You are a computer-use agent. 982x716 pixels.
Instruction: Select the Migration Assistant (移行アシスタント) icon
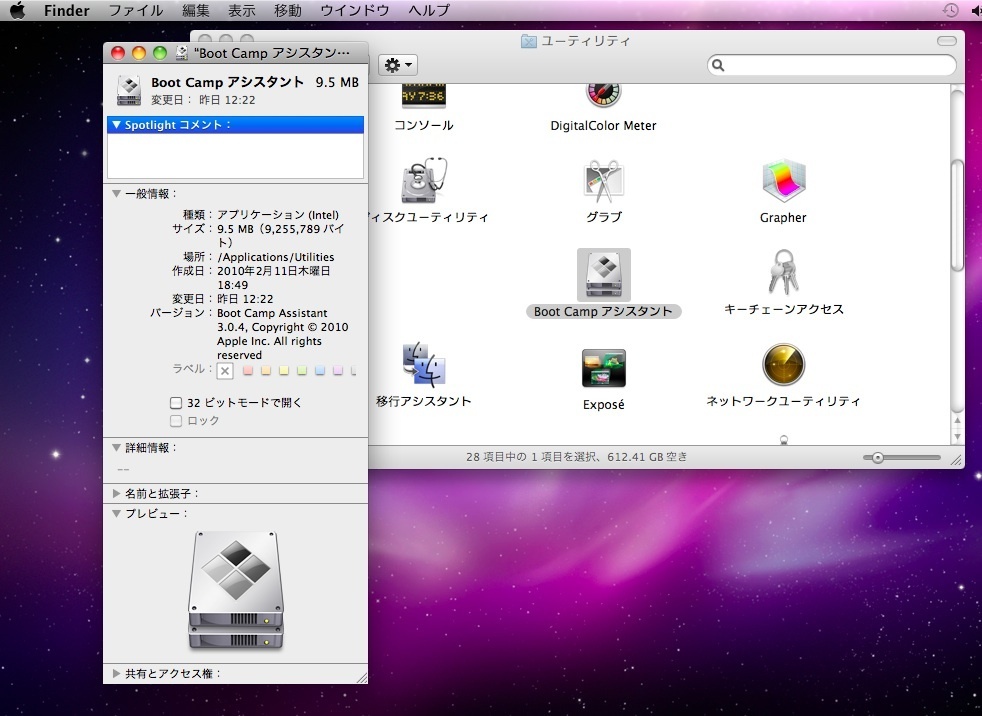click(x=423, y=364)
